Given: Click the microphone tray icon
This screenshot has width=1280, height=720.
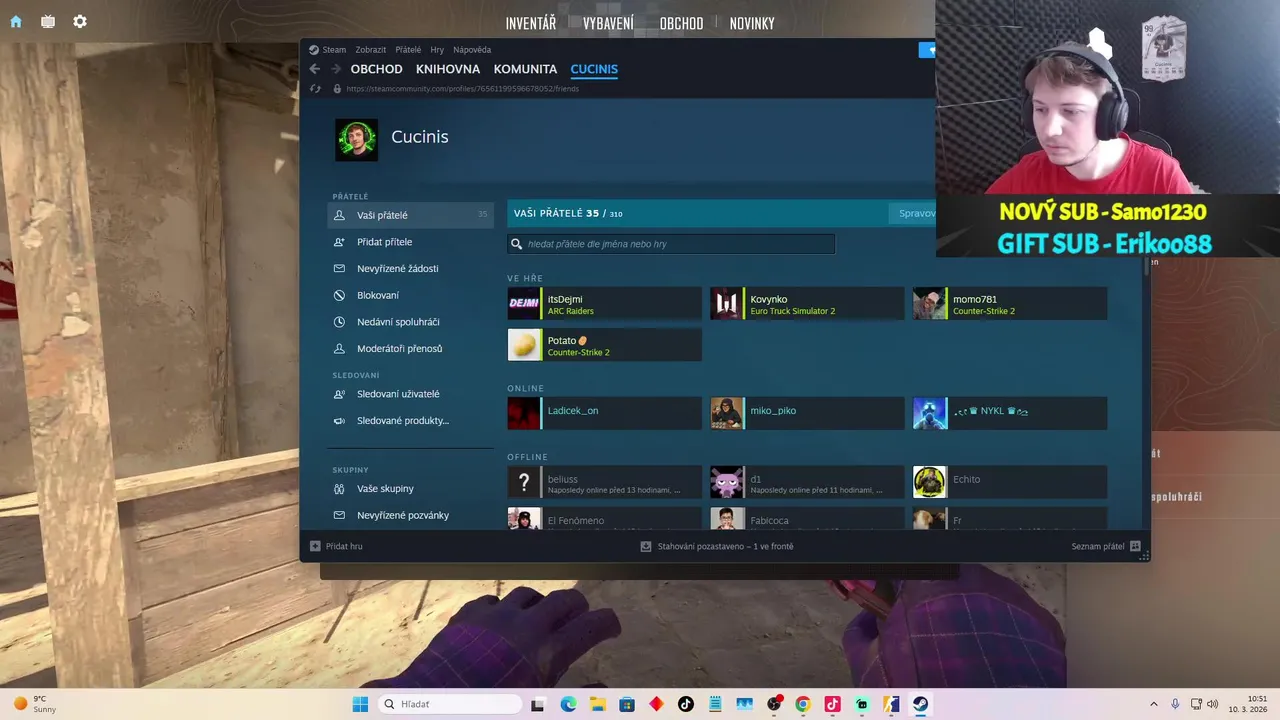Looking at the screenshot, I should point(1175,704).
